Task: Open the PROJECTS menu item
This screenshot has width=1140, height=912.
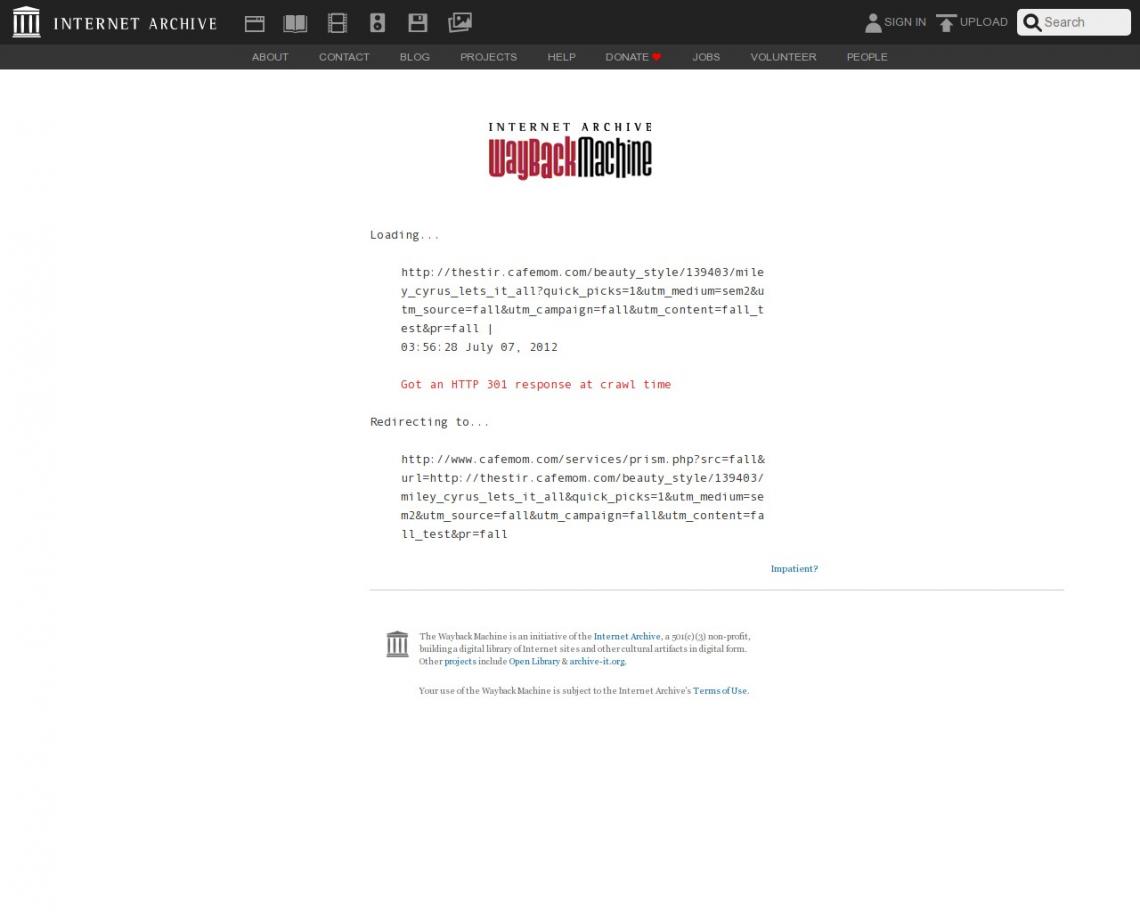Action: tap(489, 57)
